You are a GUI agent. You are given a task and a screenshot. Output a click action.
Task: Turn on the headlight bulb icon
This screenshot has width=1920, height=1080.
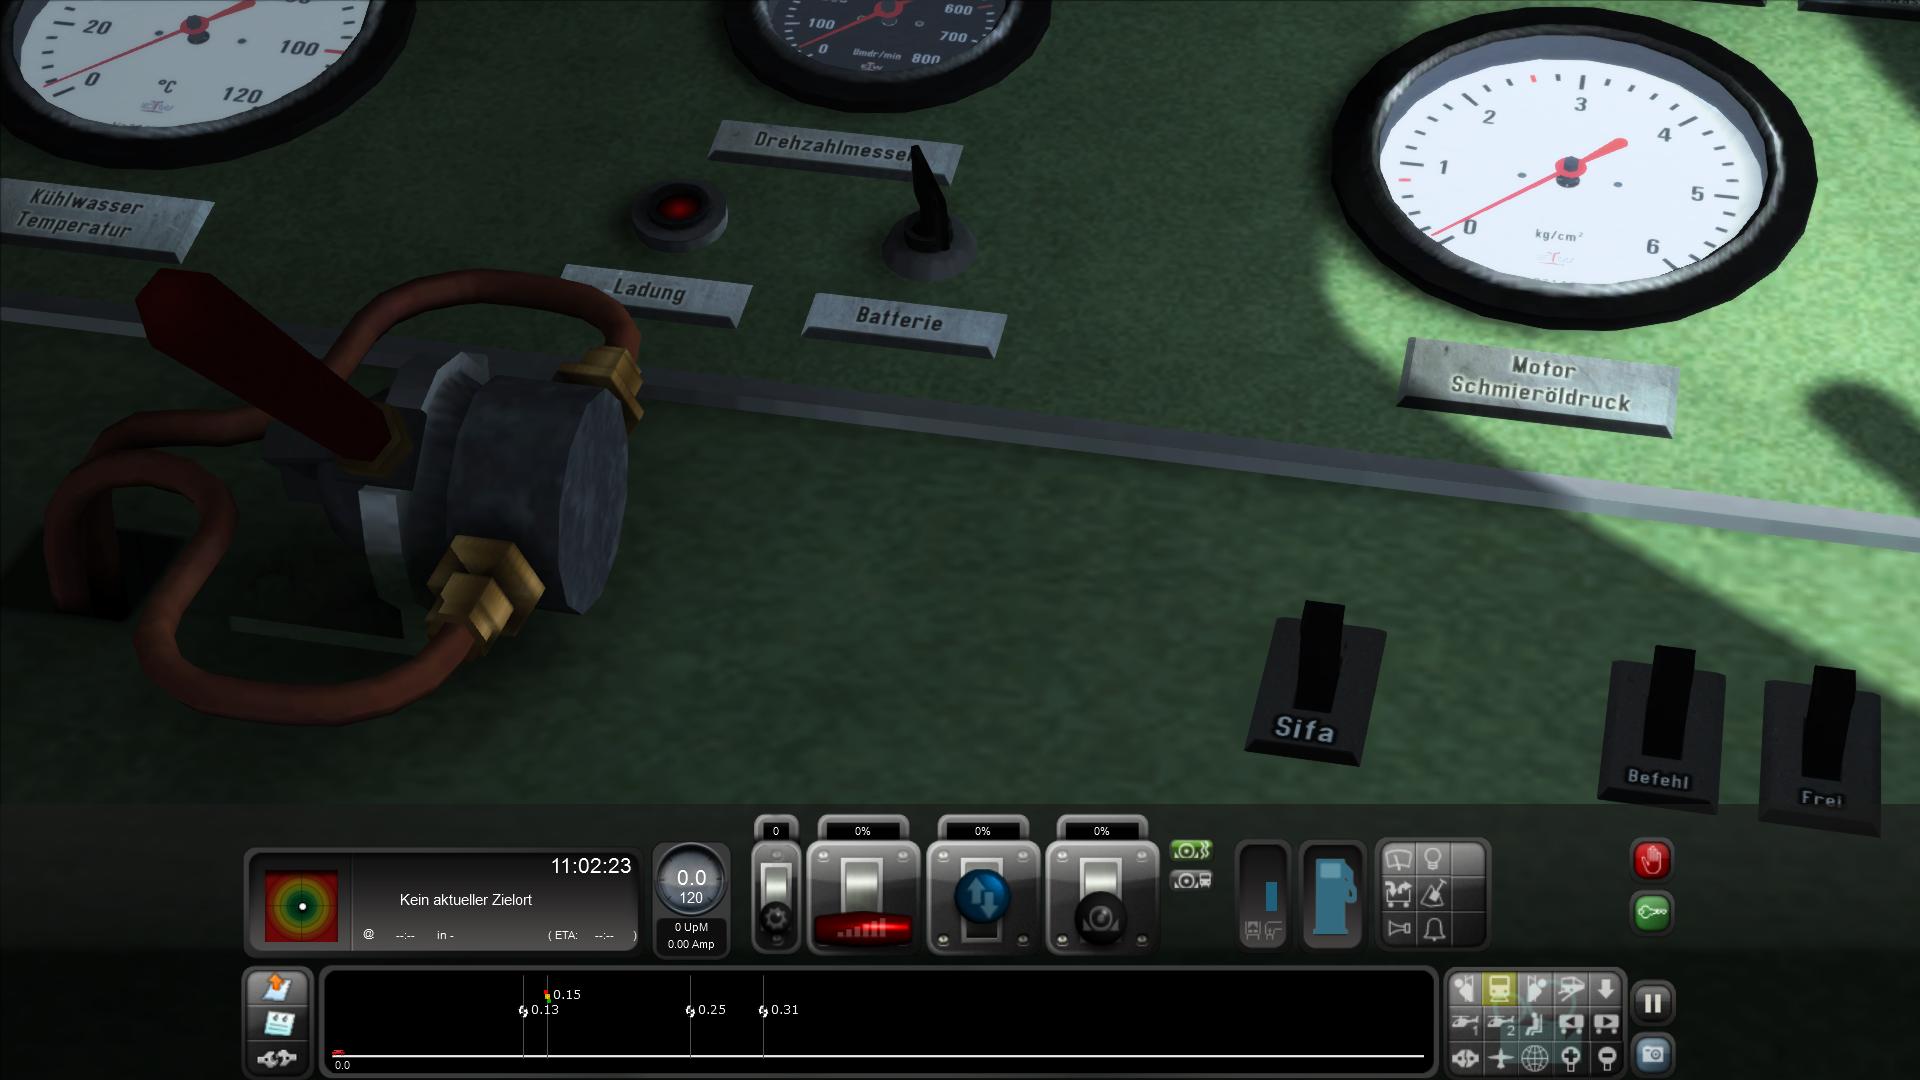[x=1433, y=859]
